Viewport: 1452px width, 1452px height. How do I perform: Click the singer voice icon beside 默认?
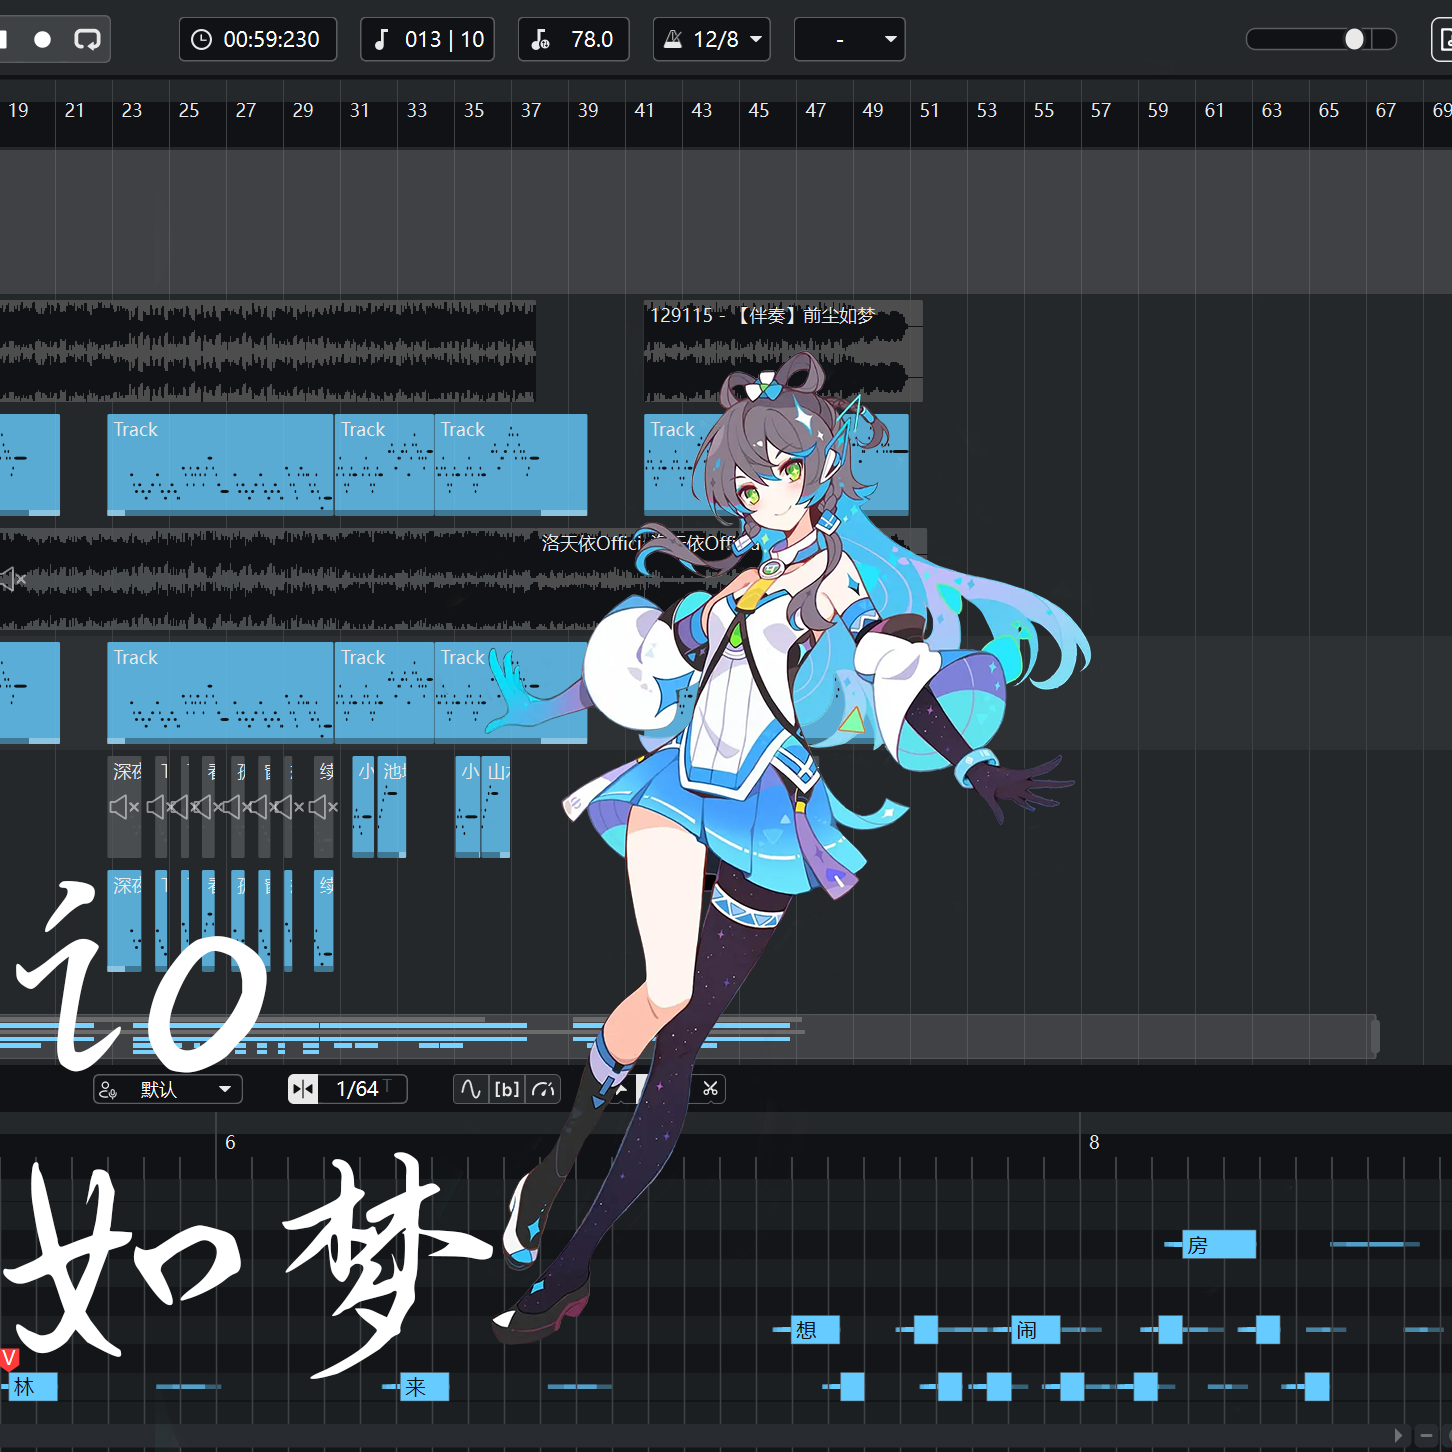[109, 1089]
